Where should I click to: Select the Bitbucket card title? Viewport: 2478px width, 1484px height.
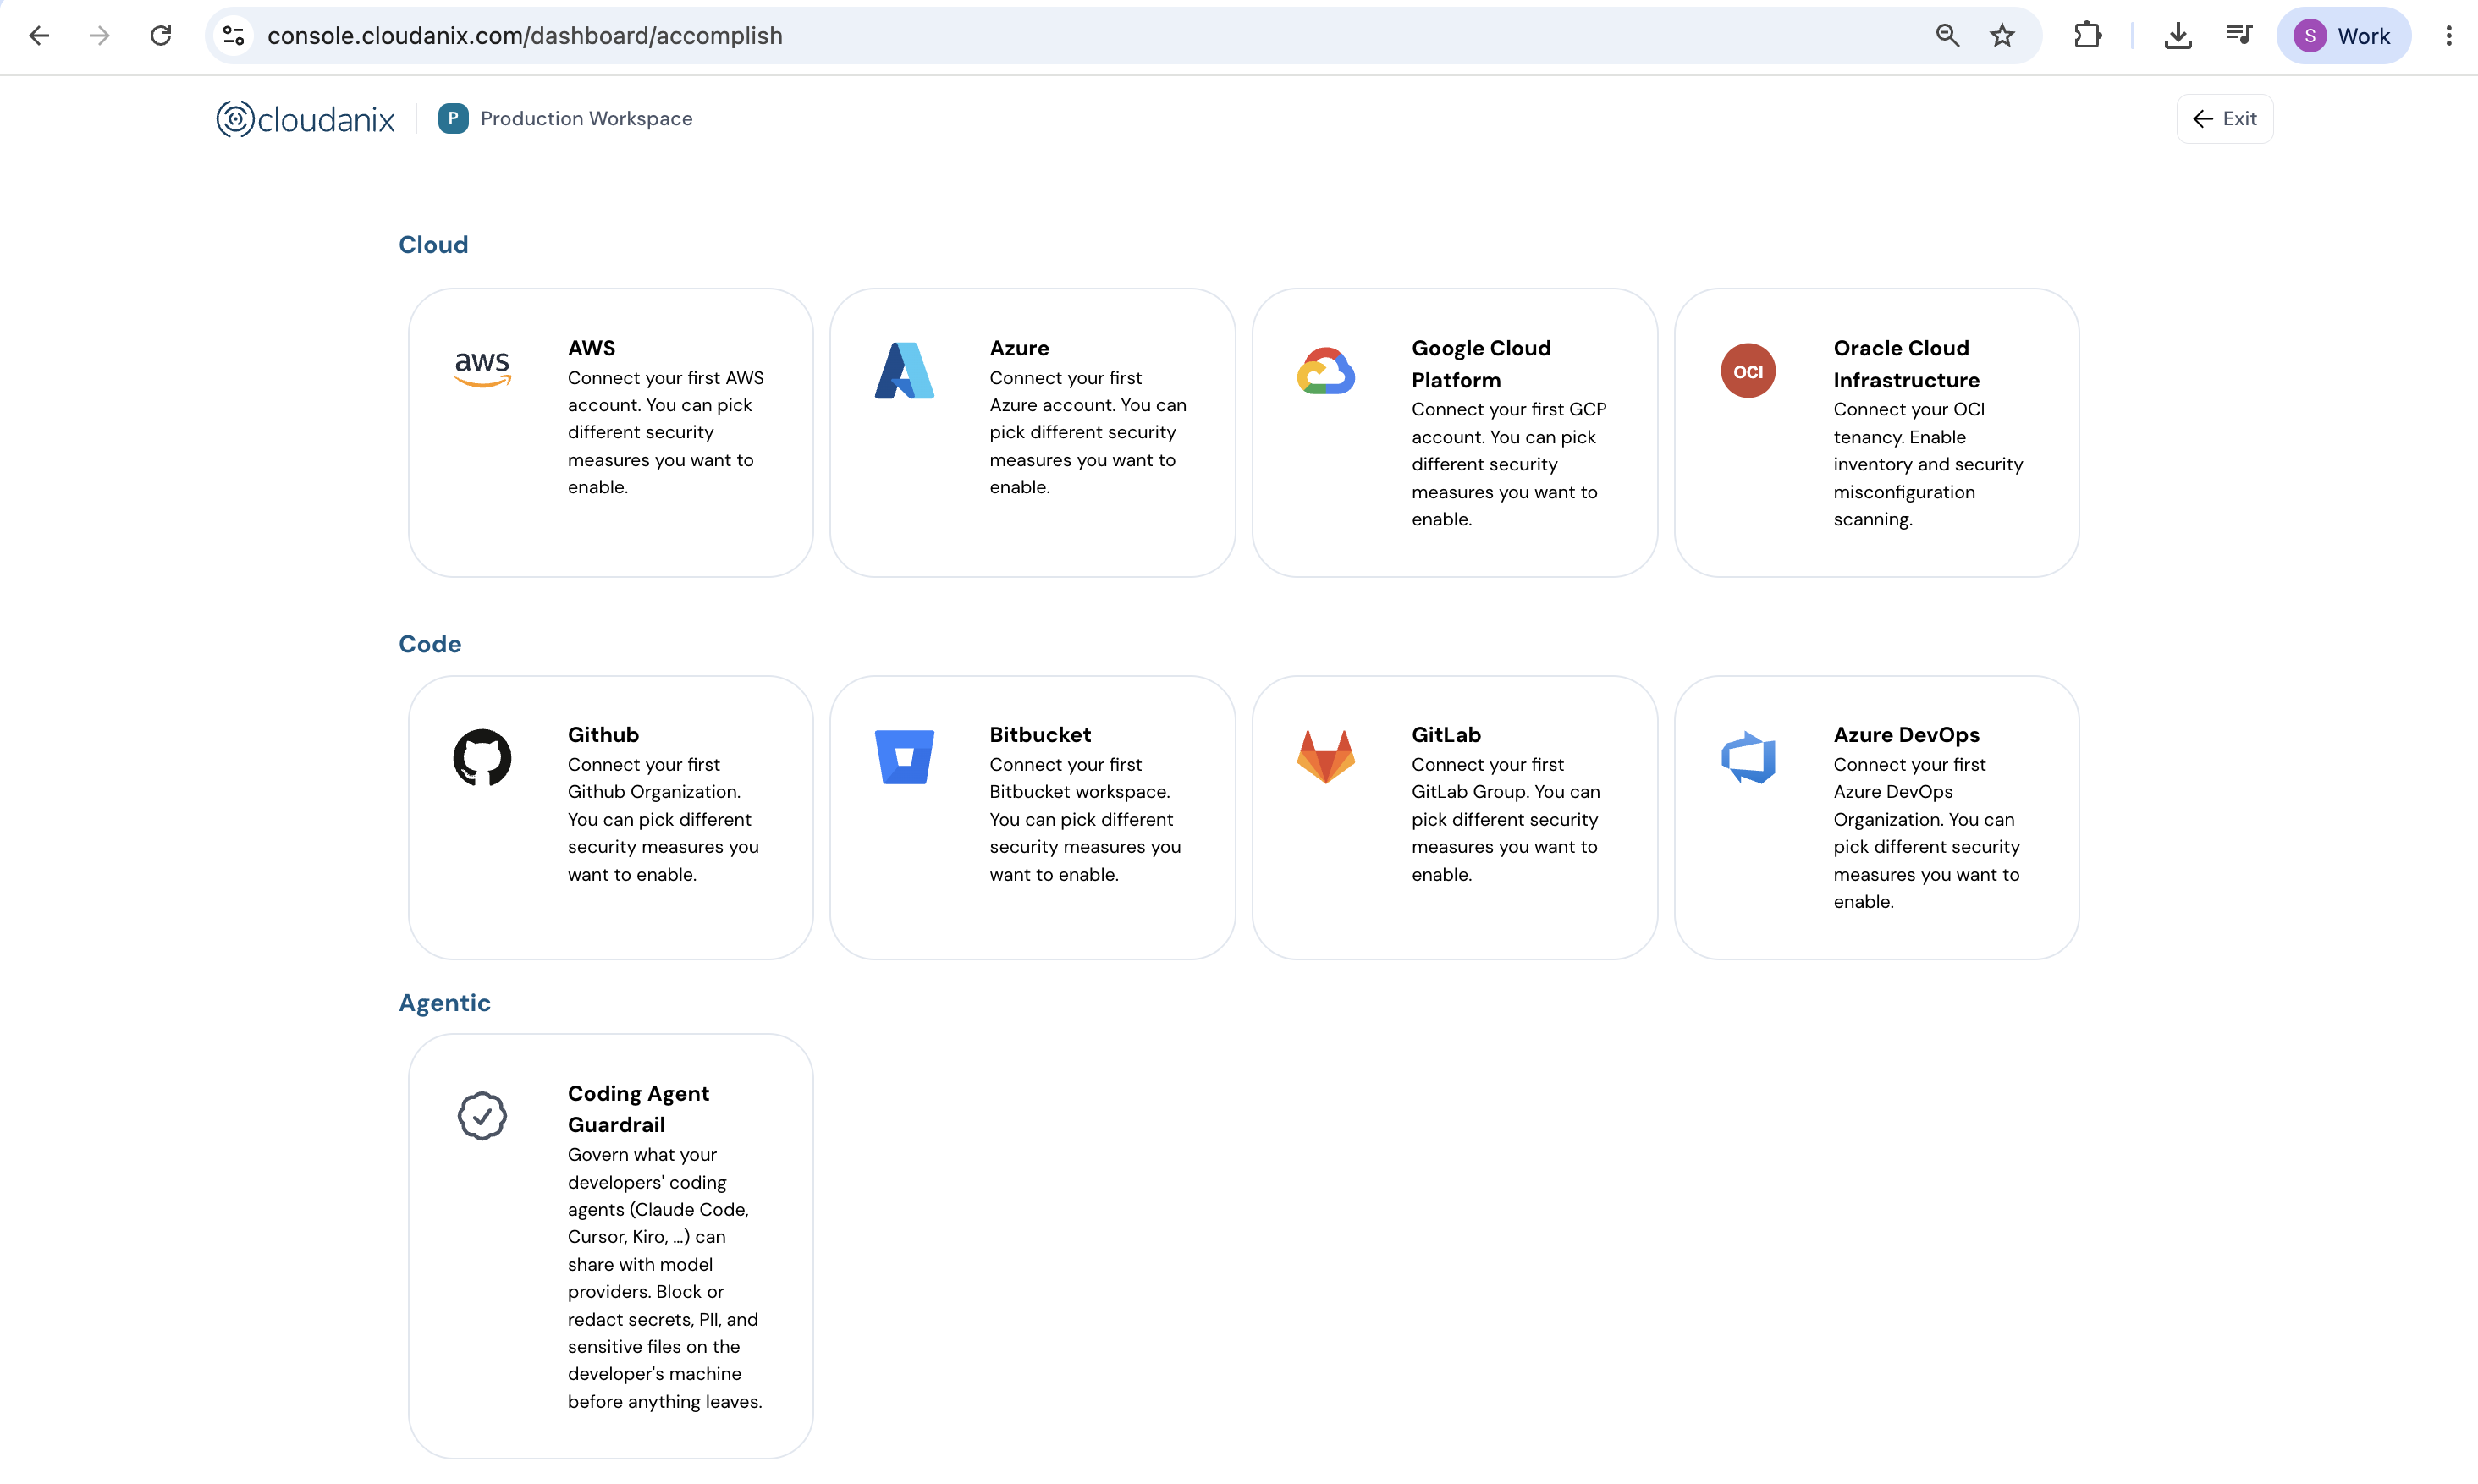point(1040,735)
